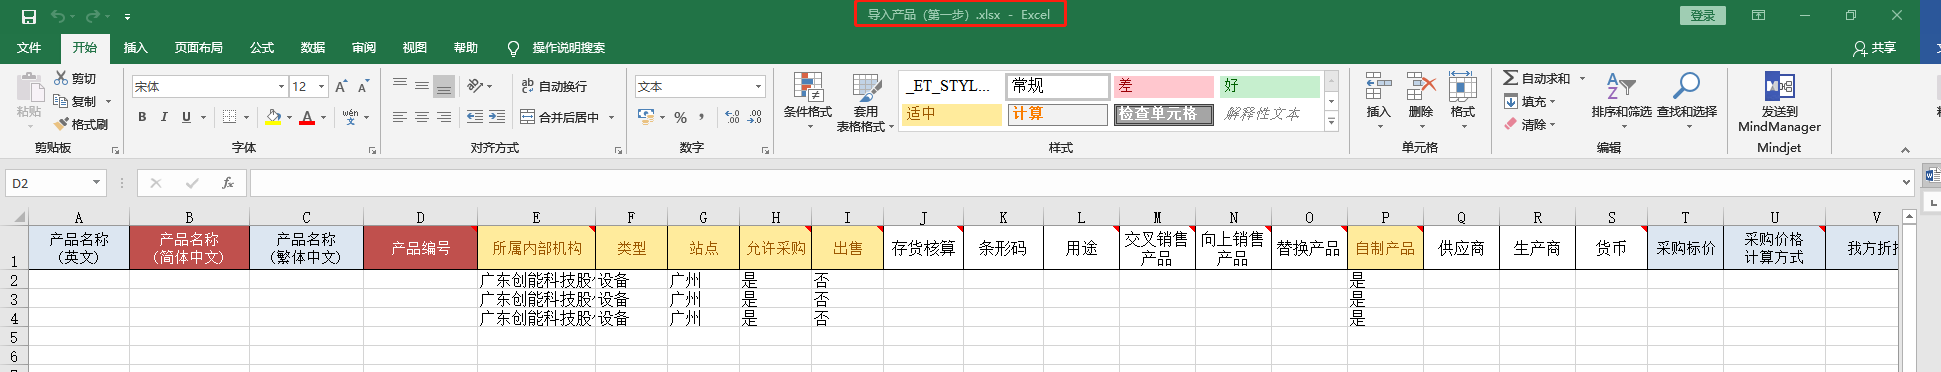Apply the 好 (Good) cell style
The width and height of the screenshot is (1941, 372).
(x=1270, y=86)
